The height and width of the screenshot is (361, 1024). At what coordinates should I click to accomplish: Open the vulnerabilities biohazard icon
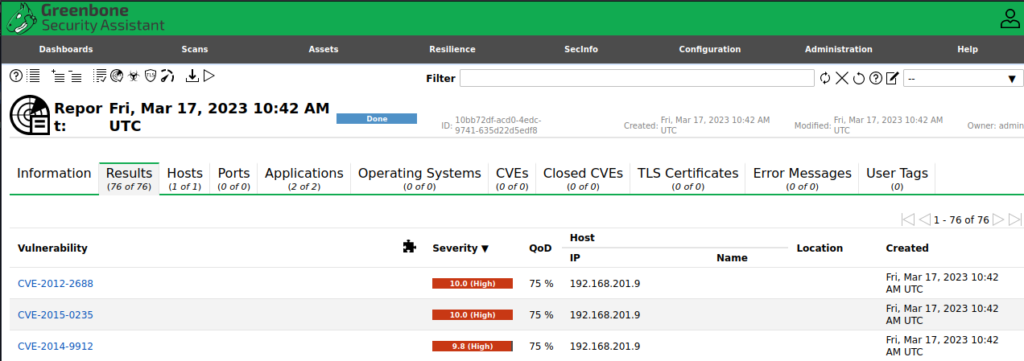click(x=133, y=76)
